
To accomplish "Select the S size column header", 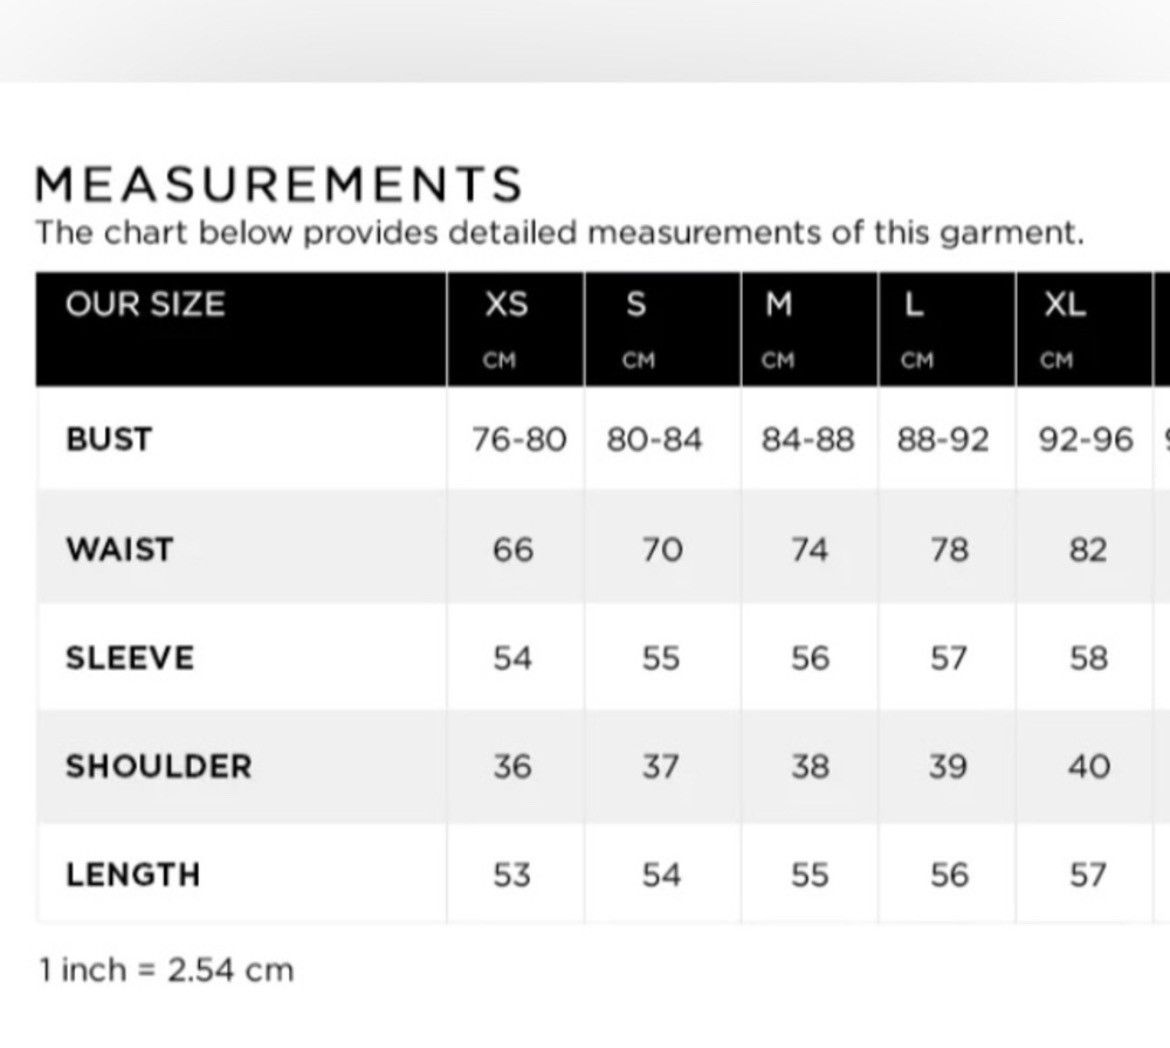I will 636,305.
